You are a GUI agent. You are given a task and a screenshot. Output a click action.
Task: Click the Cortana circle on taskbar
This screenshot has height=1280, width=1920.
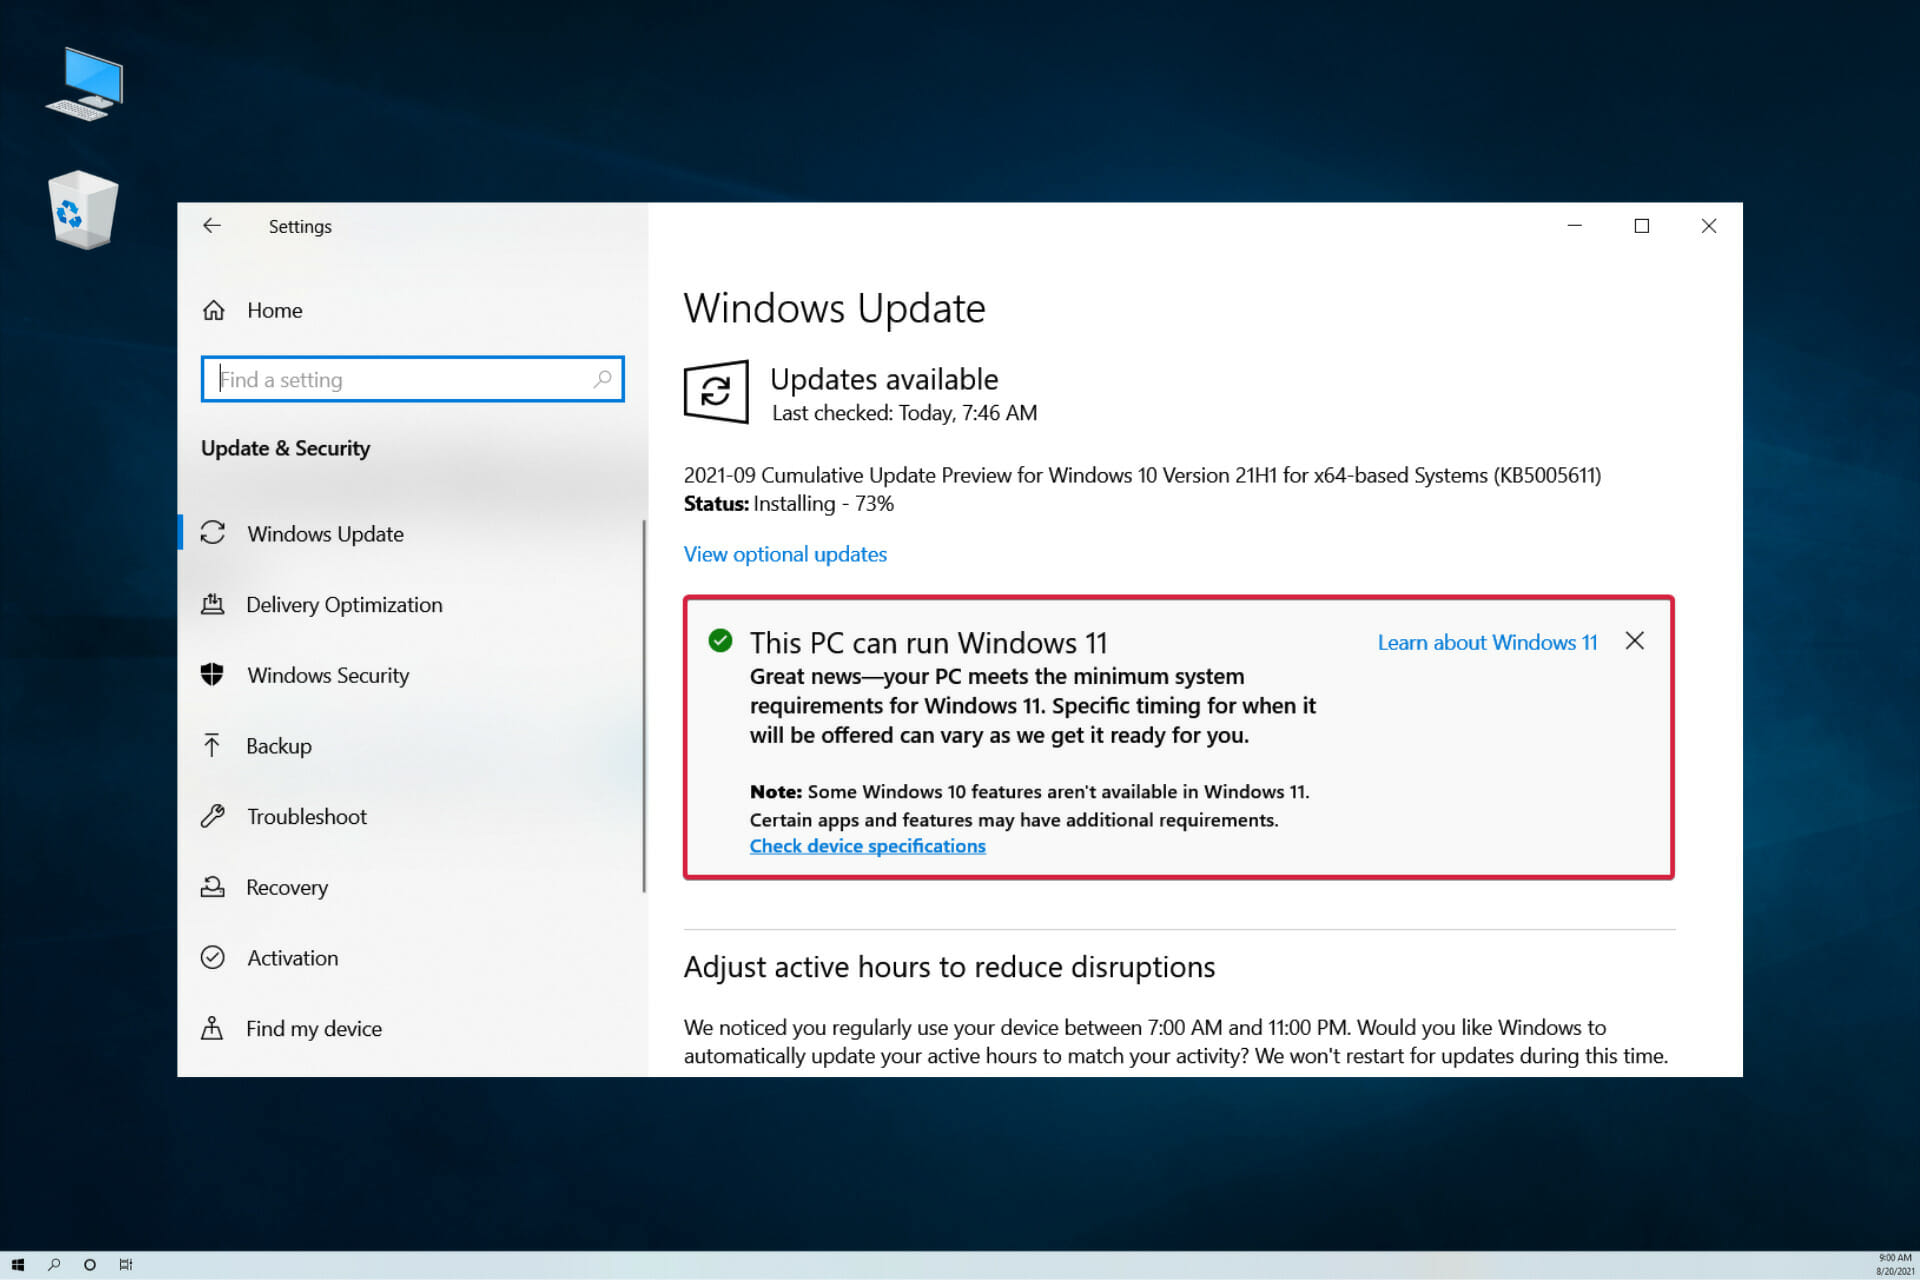tap(90, 1265)
